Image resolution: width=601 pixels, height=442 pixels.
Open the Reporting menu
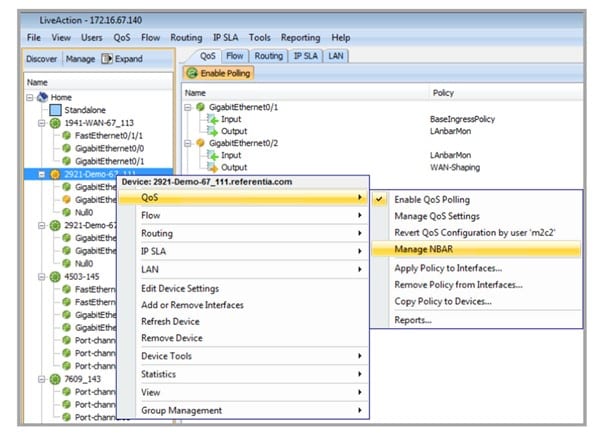click(x=300, y=38)
